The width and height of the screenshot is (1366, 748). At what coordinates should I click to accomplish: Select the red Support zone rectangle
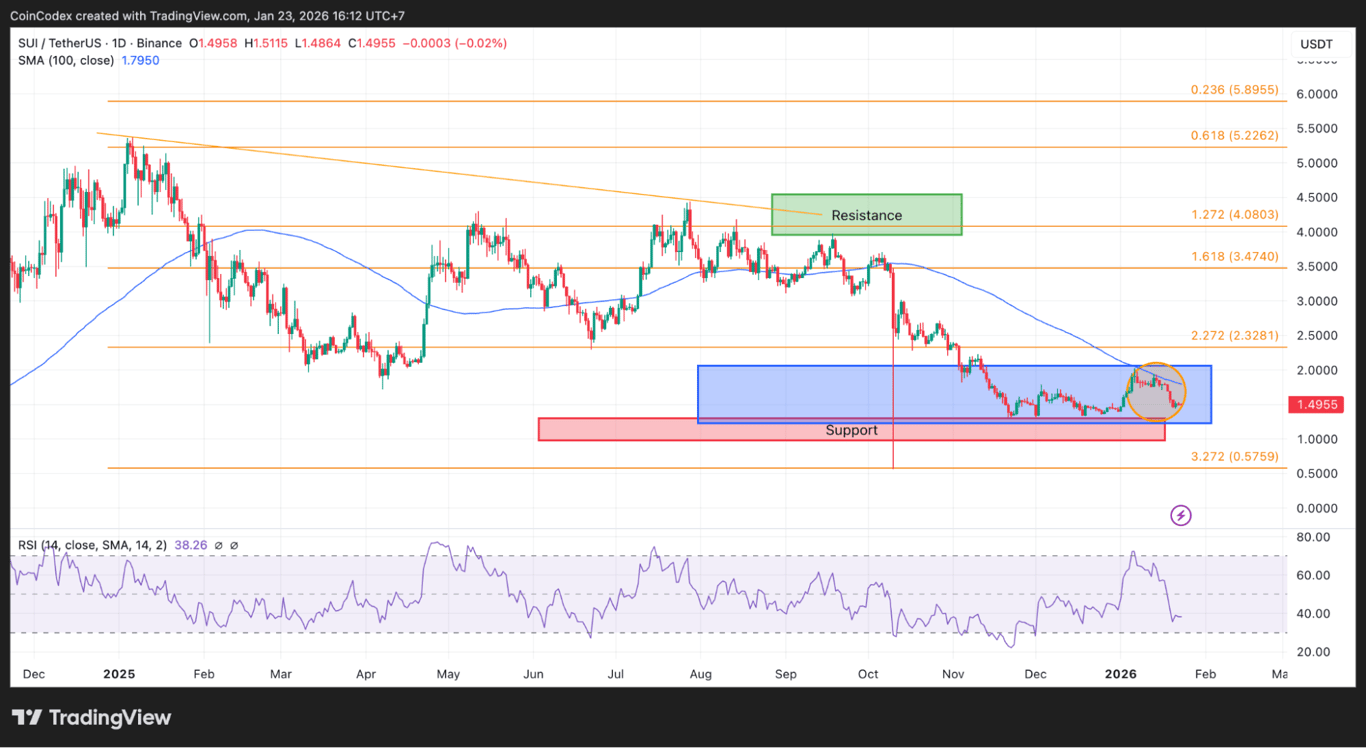coord(851,429)
